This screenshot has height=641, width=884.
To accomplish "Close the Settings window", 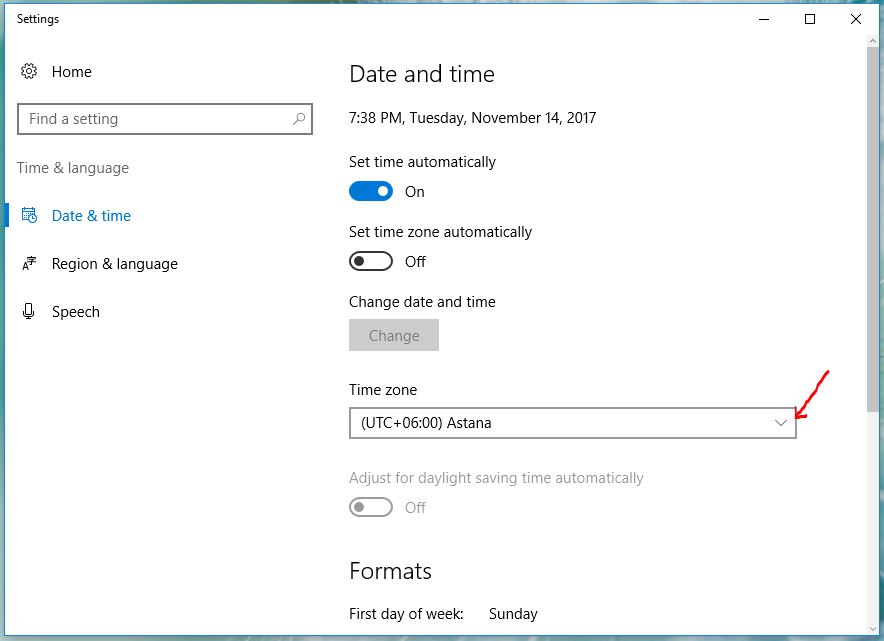I will (856, 19).
